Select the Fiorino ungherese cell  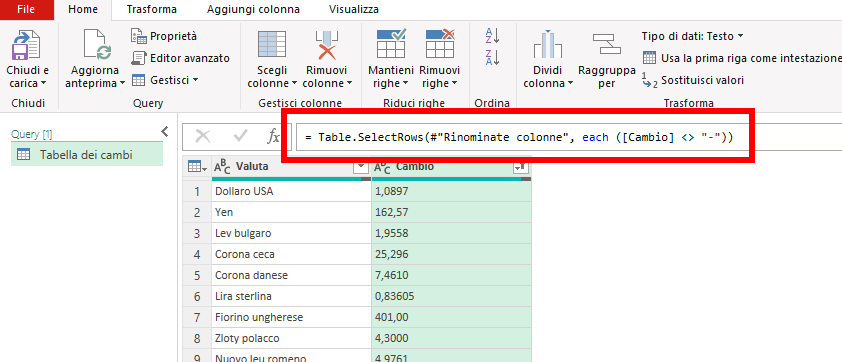pos(291,317)
